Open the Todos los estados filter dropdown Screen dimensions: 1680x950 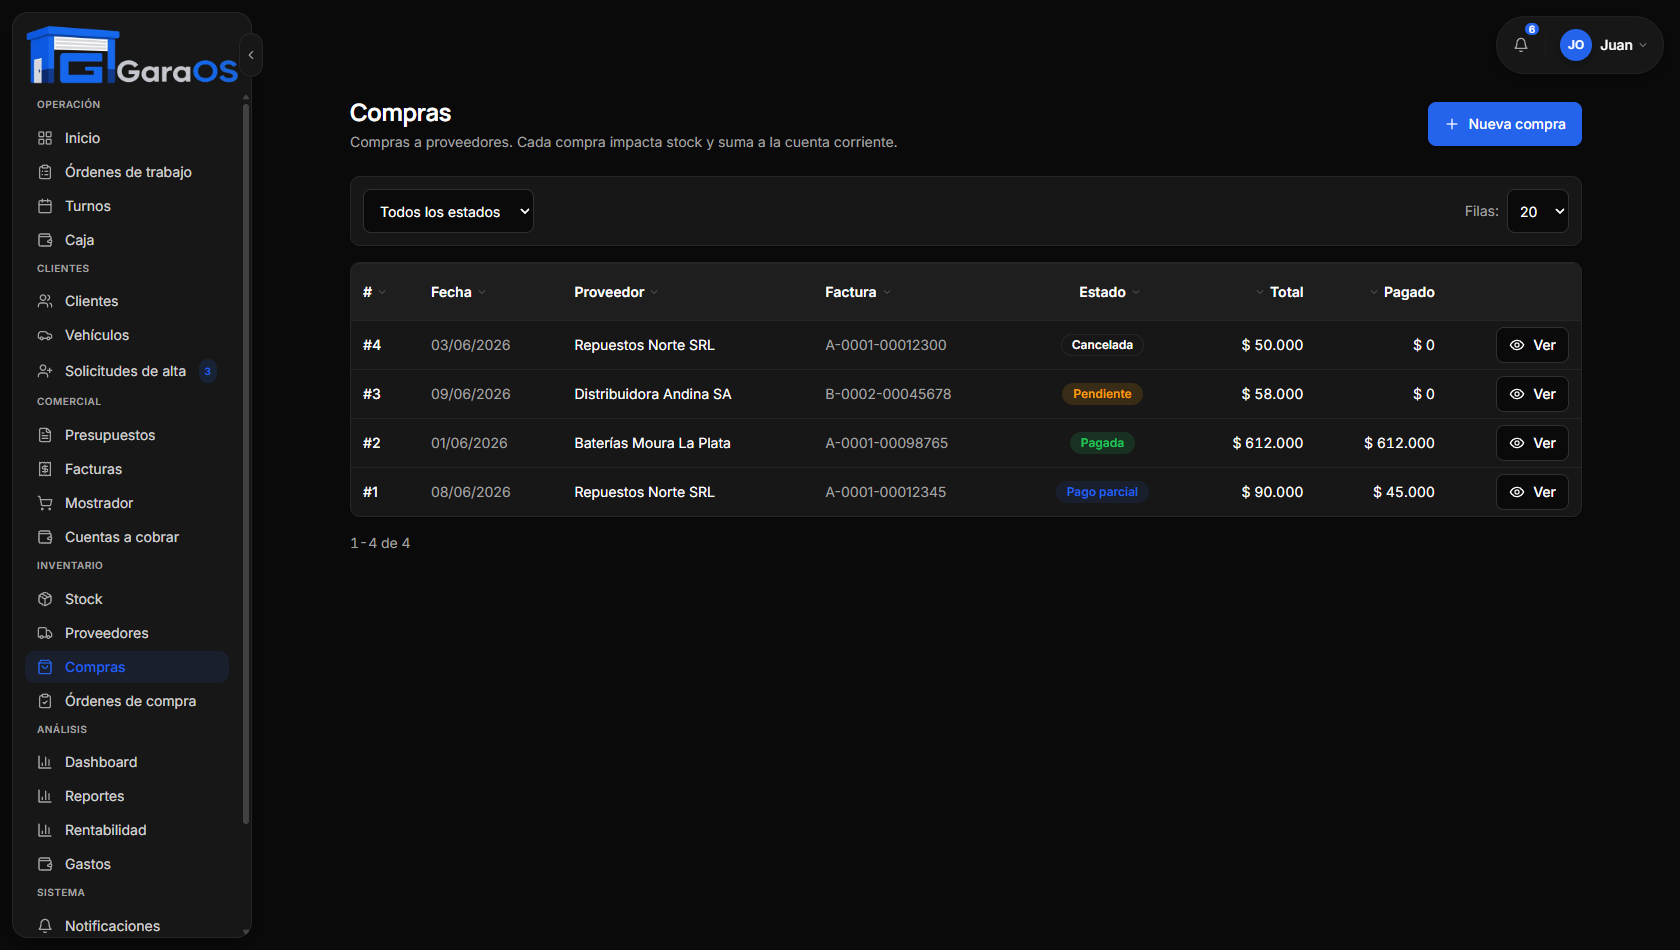pos(448,211)
